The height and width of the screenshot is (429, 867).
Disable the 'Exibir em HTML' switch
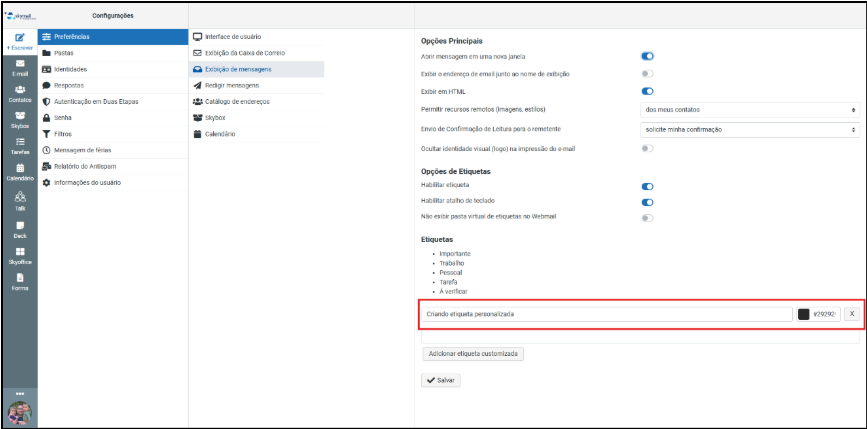647,91
